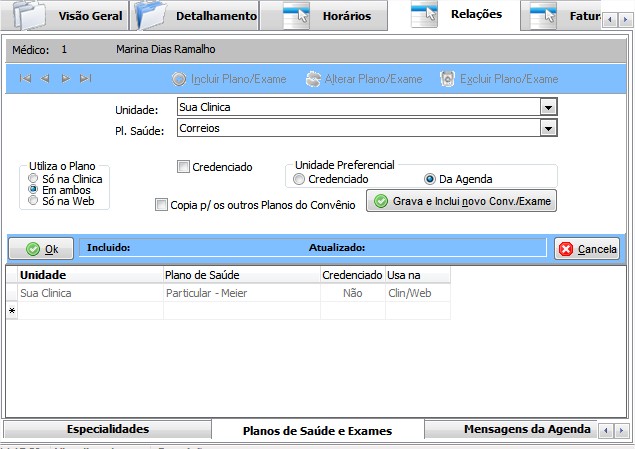
Task: Expand the Pl. Saúde dropdown list
Action: 547,128
